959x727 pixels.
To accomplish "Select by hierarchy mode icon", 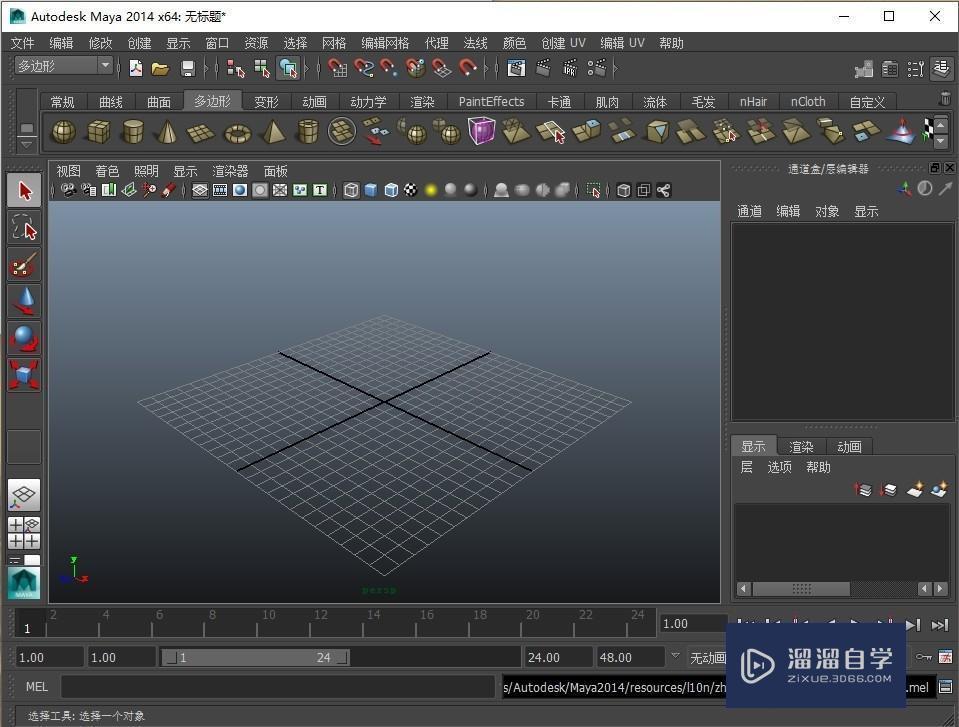I will (235, 68).
